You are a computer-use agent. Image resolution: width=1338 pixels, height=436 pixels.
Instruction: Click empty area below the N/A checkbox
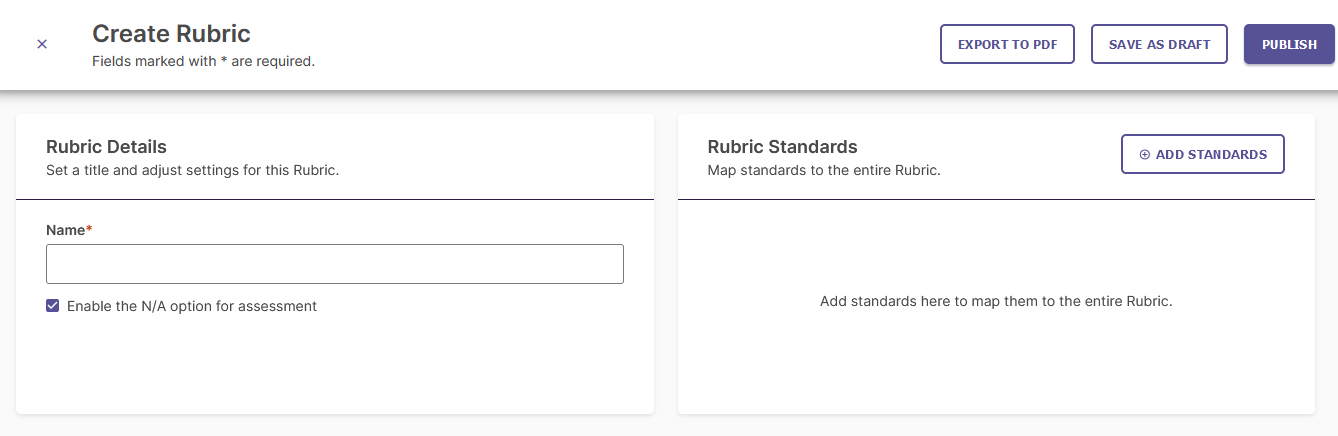tap(335, 365)
